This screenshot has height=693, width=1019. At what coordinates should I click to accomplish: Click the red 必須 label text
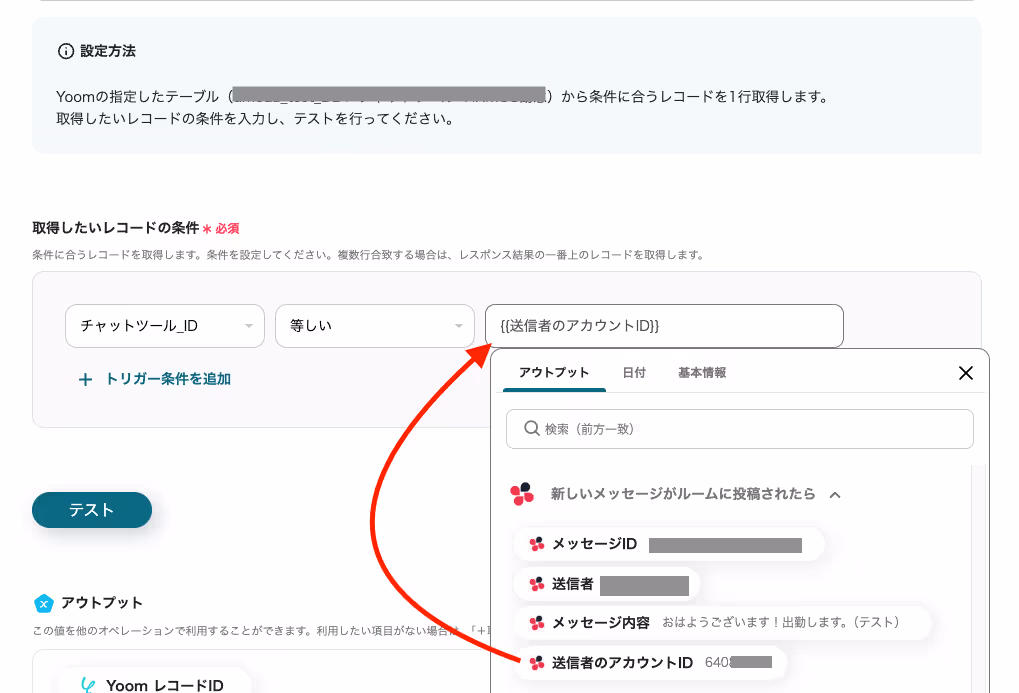click(227, 229)
